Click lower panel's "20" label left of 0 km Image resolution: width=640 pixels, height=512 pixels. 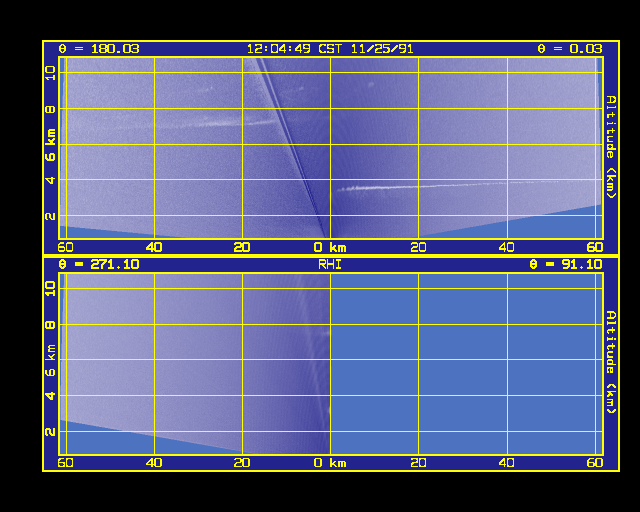point(242,463)
